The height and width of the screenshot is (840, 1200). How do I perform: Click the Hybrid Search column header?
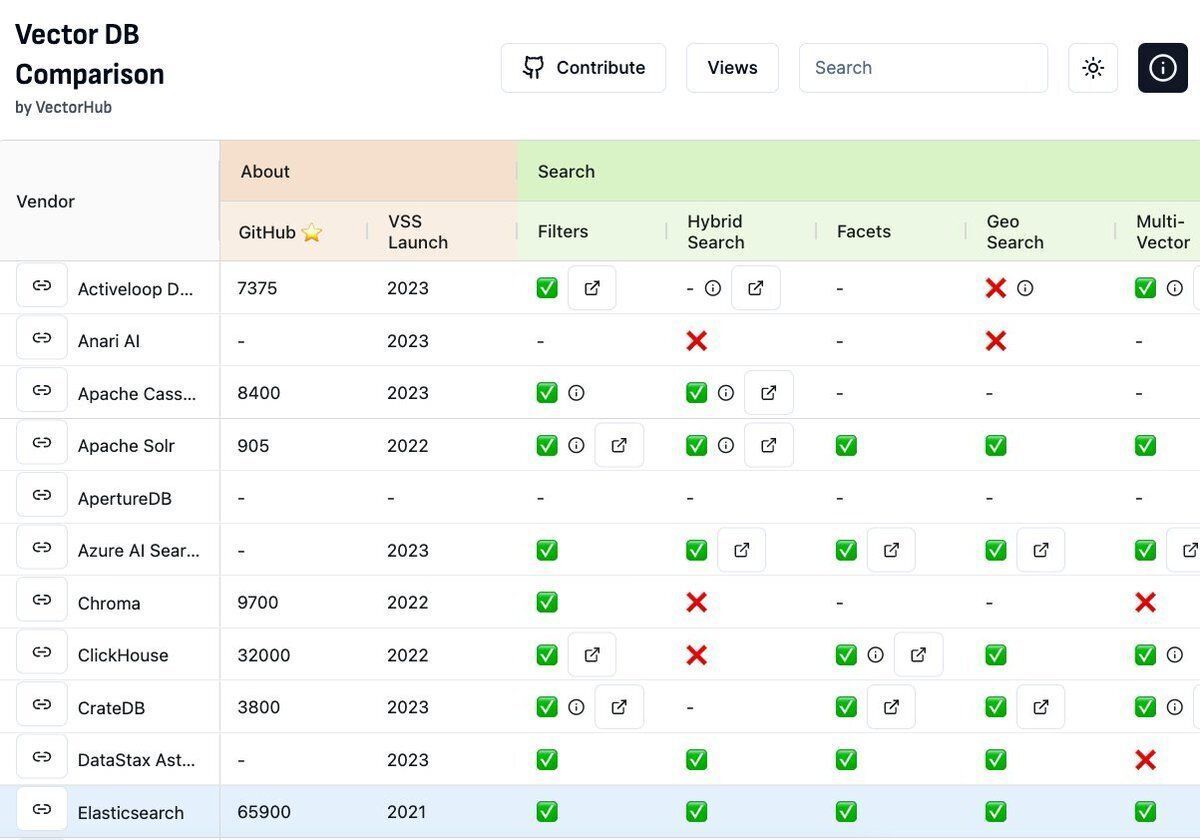(x=715, y=232)
